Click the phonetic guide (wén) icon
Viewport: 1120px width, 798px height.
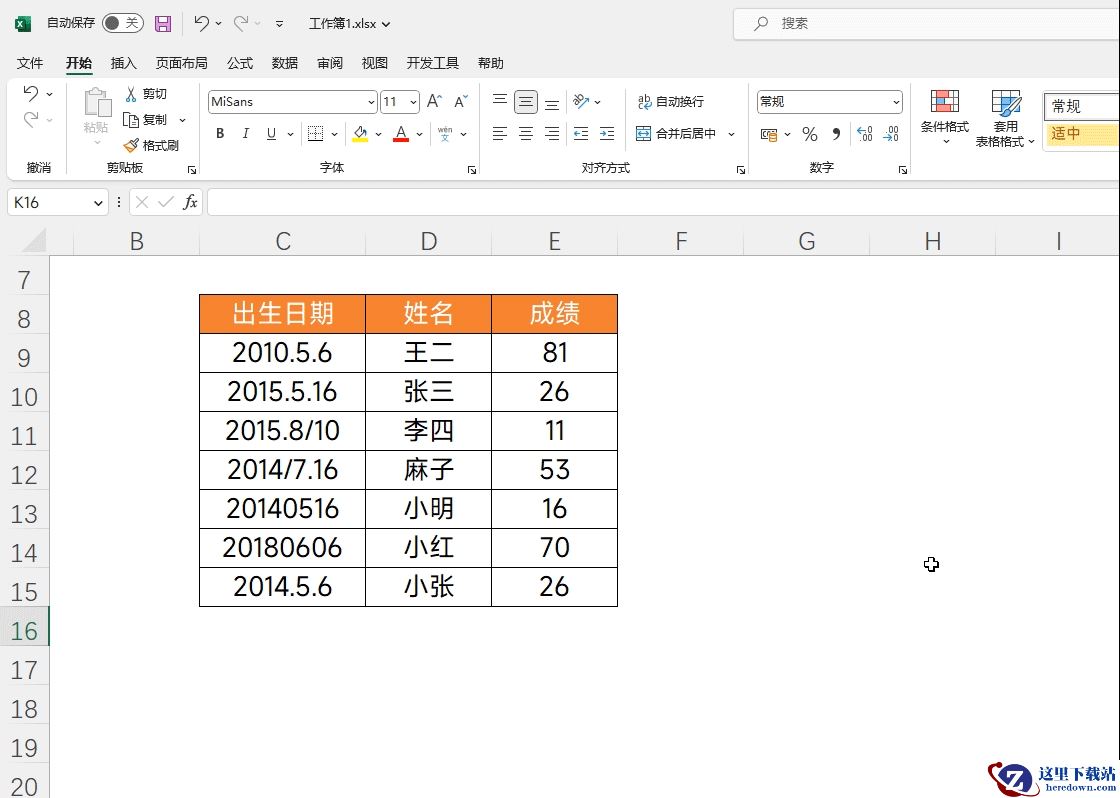(445, 134)
